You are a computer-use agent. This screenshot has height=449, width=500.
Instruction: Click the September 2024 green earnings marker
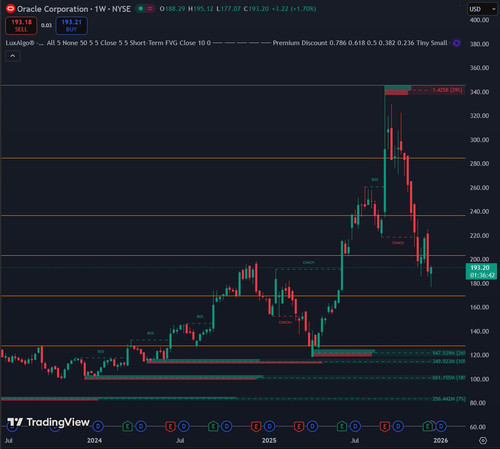pyautogui.click(x=213, y=426)
